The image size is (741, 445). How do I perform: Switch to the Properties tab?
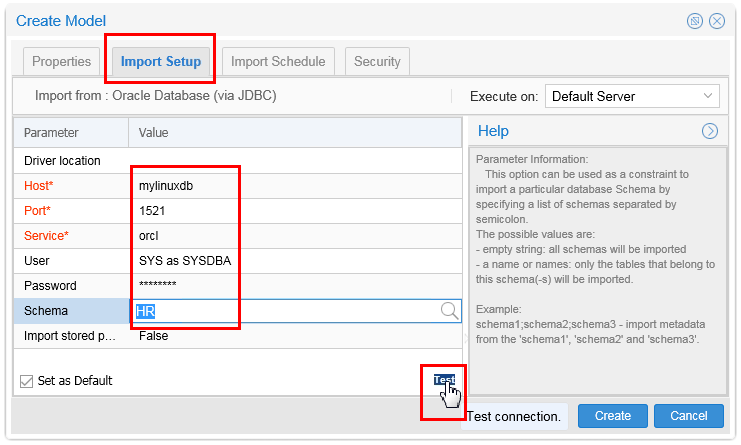point(61,61)
